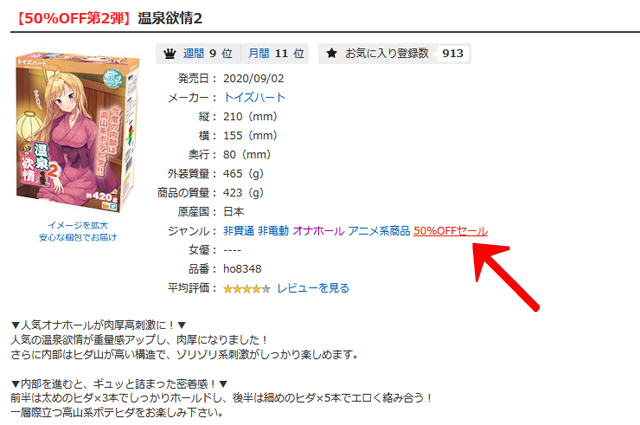Click the purple visited genre link
The image size is (640, 425).
click(x=318, y=231)
